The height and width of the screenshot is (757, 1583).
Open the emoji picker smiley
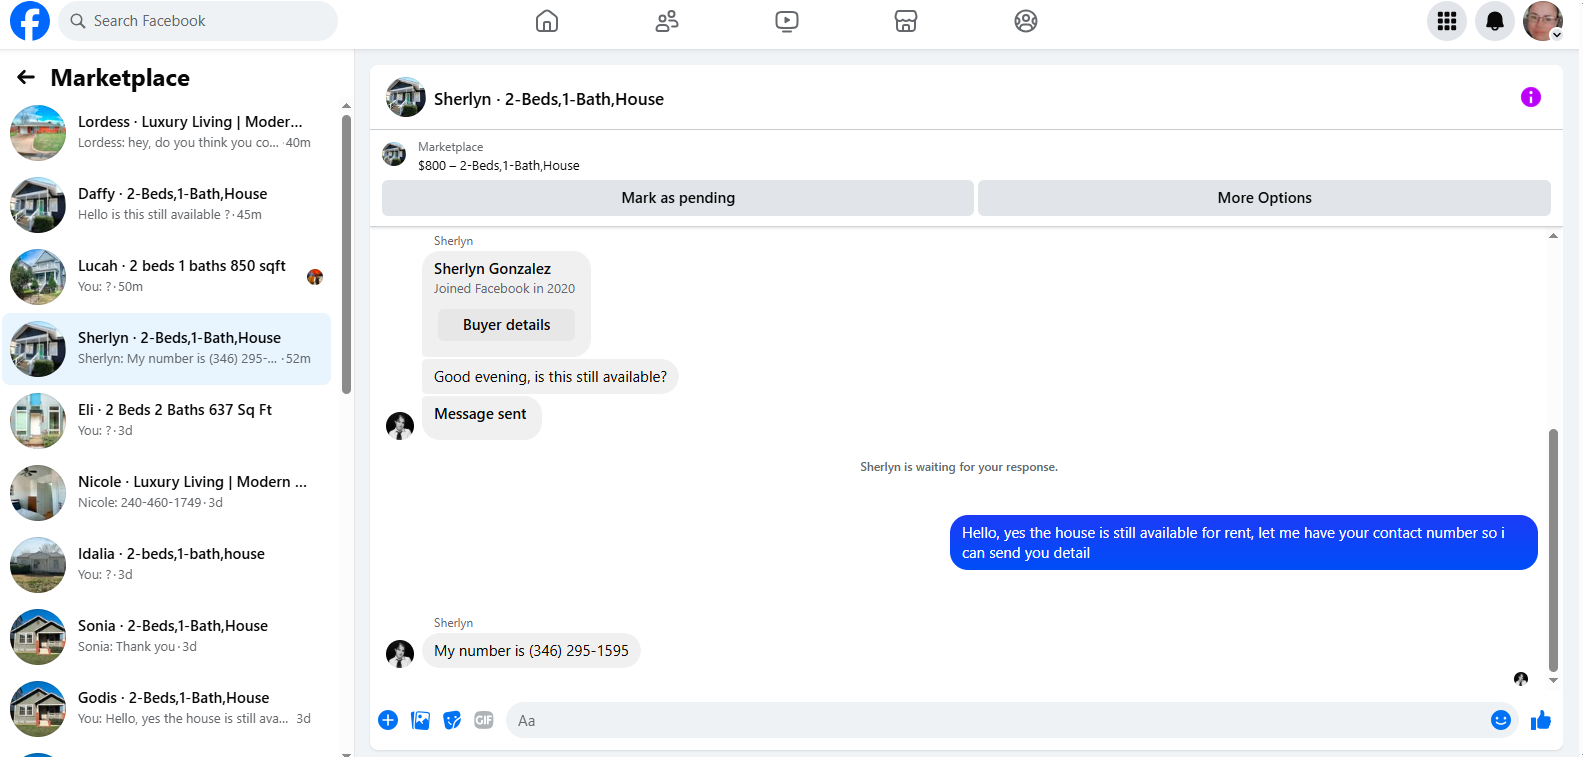click(x=1501, y=720)
